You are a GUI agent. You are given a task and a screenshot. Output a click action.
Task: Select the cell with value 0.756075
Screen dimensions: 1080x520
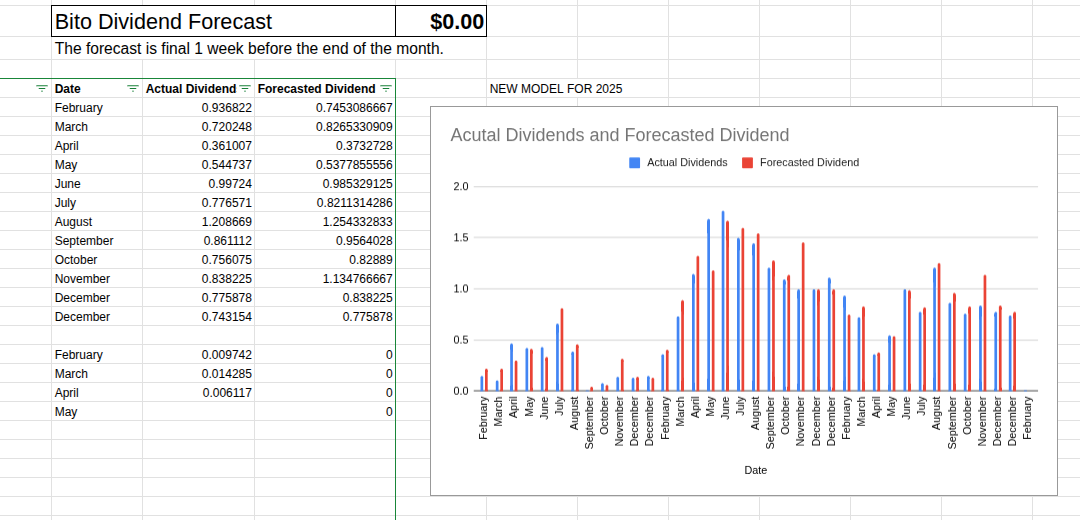198,260
